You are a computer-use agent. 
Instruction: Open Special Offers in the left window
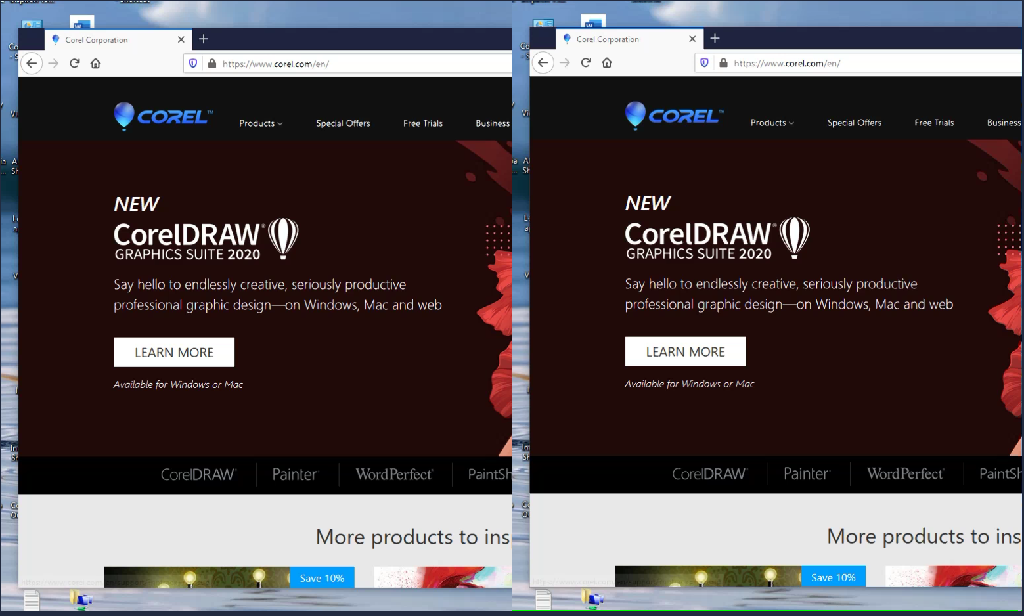click(343, 123)
